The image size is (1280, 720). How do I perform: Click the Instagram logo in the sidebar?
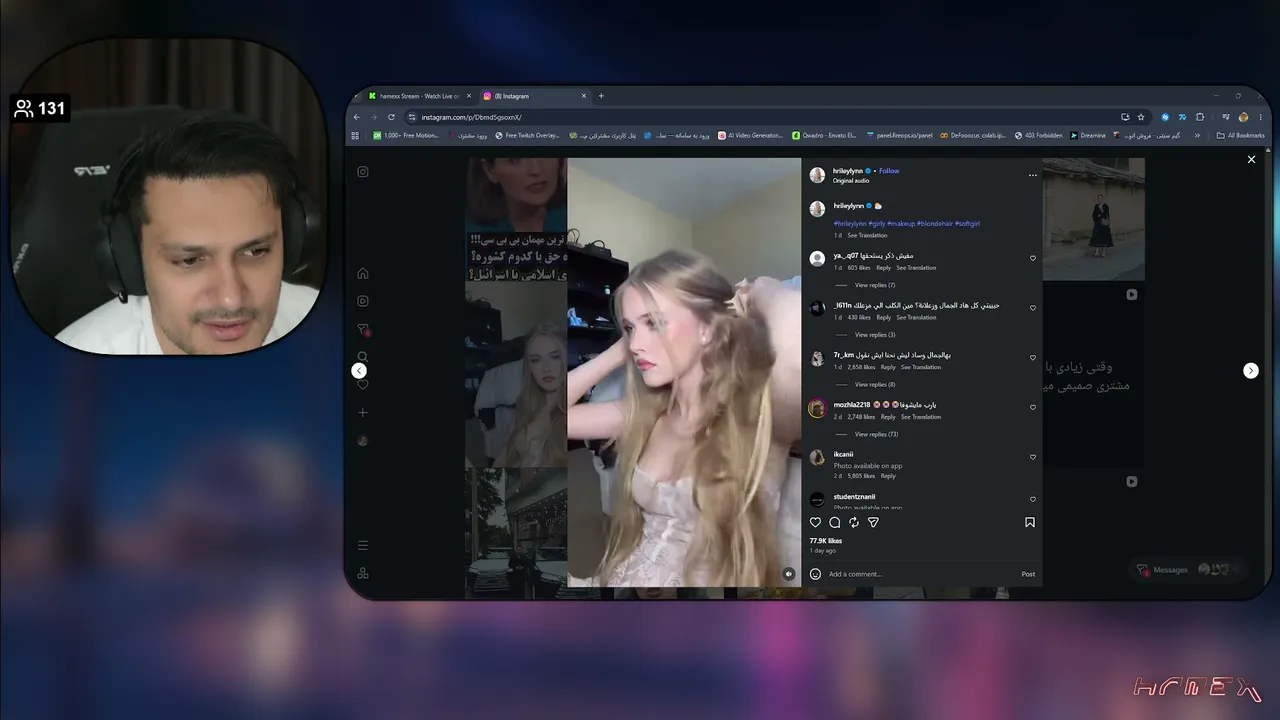363,171
